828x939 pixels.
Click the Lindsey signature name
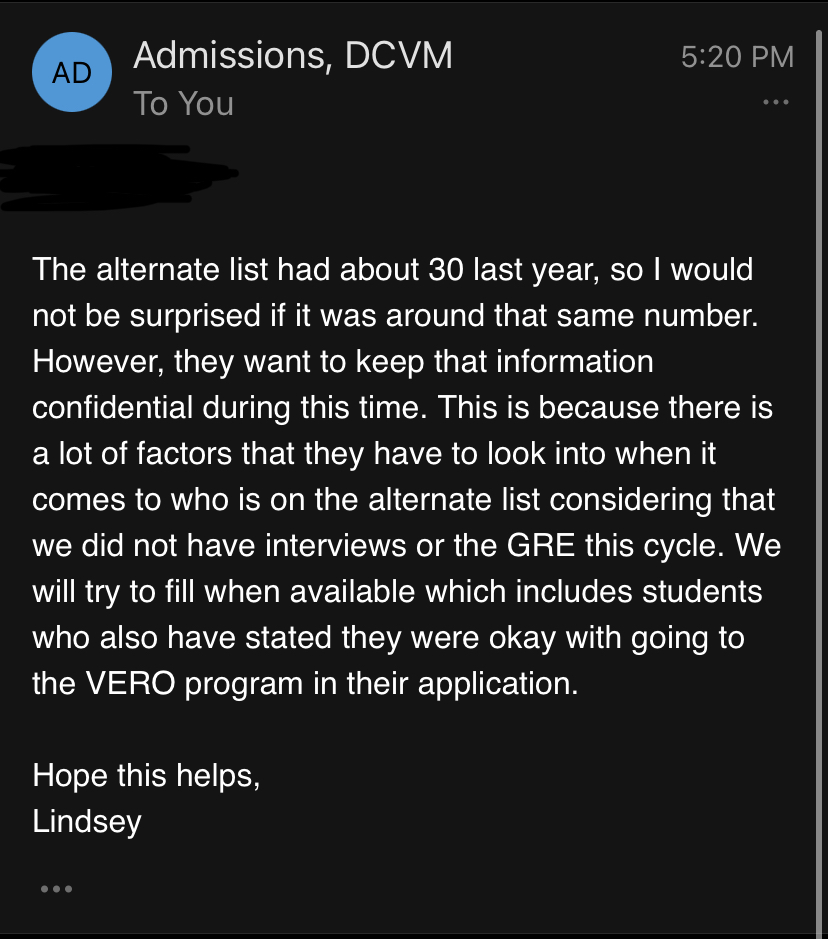point(87,822)
